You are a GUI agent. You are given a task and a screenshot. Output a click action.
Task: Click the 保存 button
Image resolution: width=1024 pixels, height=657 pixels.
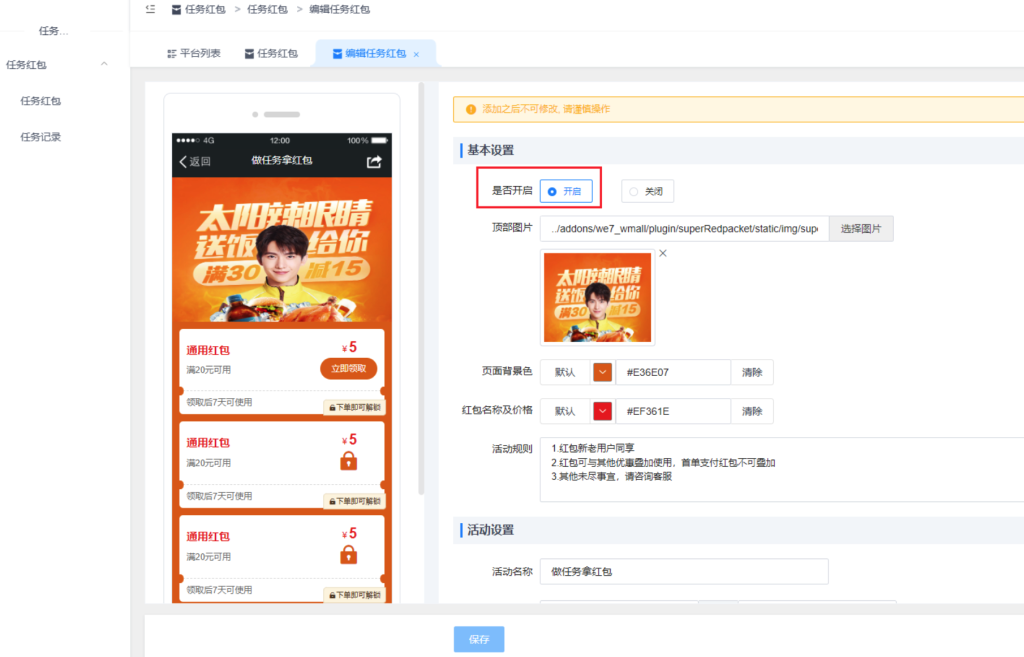[x=479, y=639]
